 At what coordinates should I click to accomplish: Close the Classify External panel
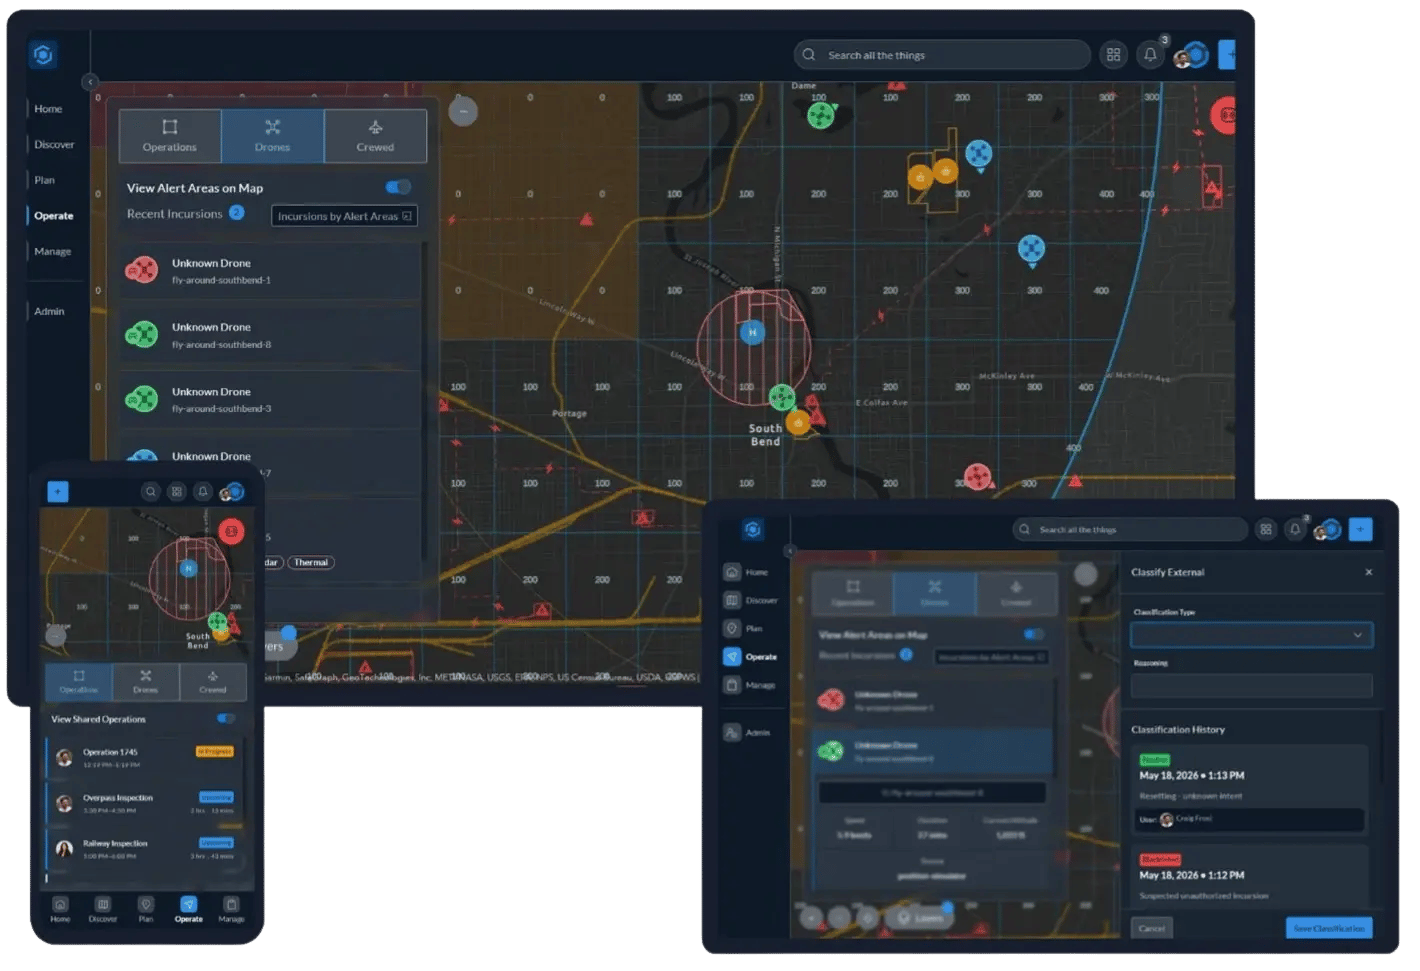pyautogui.click(x=1369, y=572)
